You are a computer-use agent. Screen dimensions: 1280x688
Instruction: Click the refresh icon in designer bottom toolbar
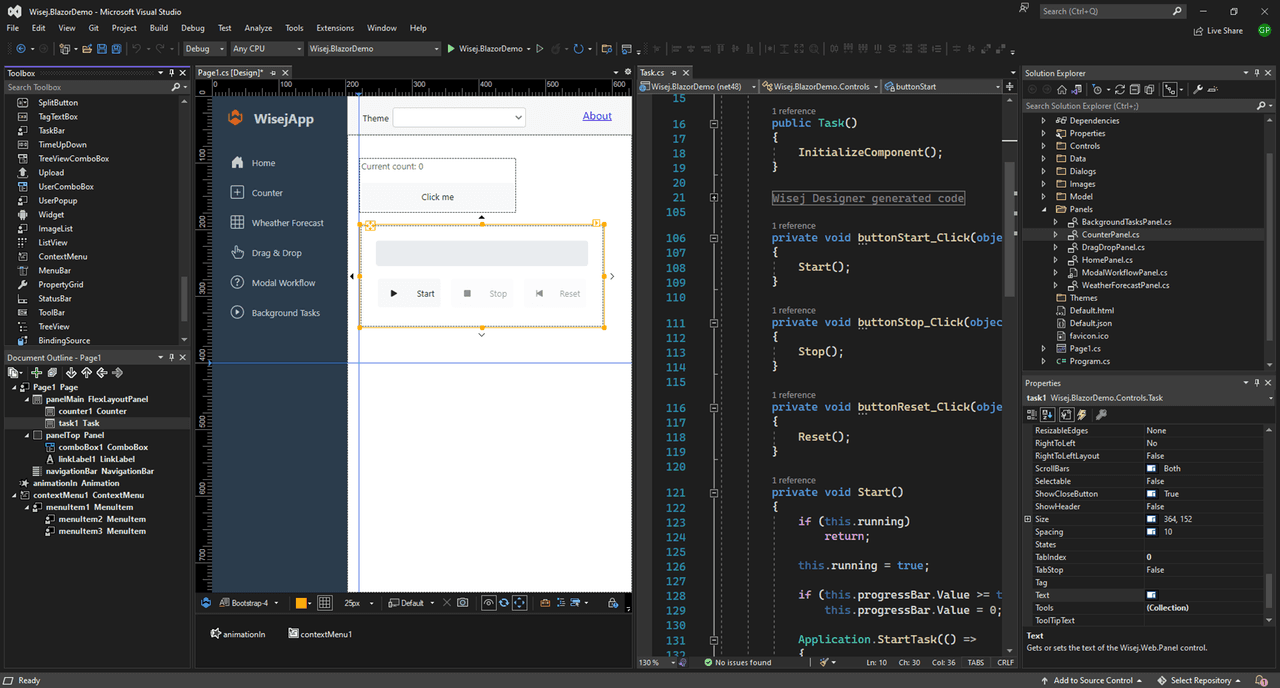tap(504, 603)
